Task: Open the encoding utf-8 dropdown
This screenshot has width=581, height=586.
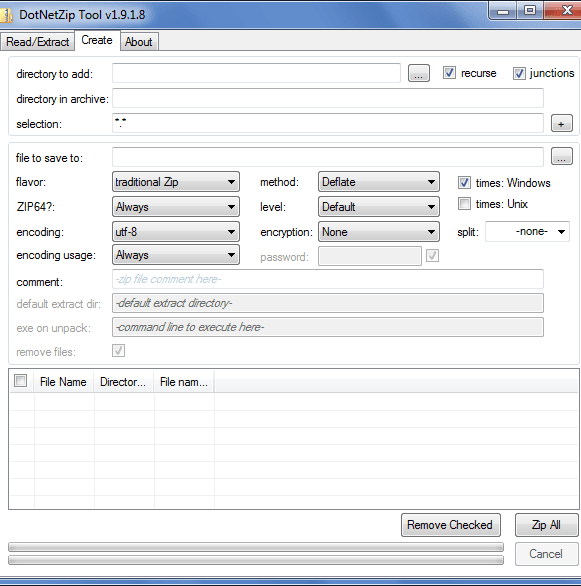Action: (176, 232)
